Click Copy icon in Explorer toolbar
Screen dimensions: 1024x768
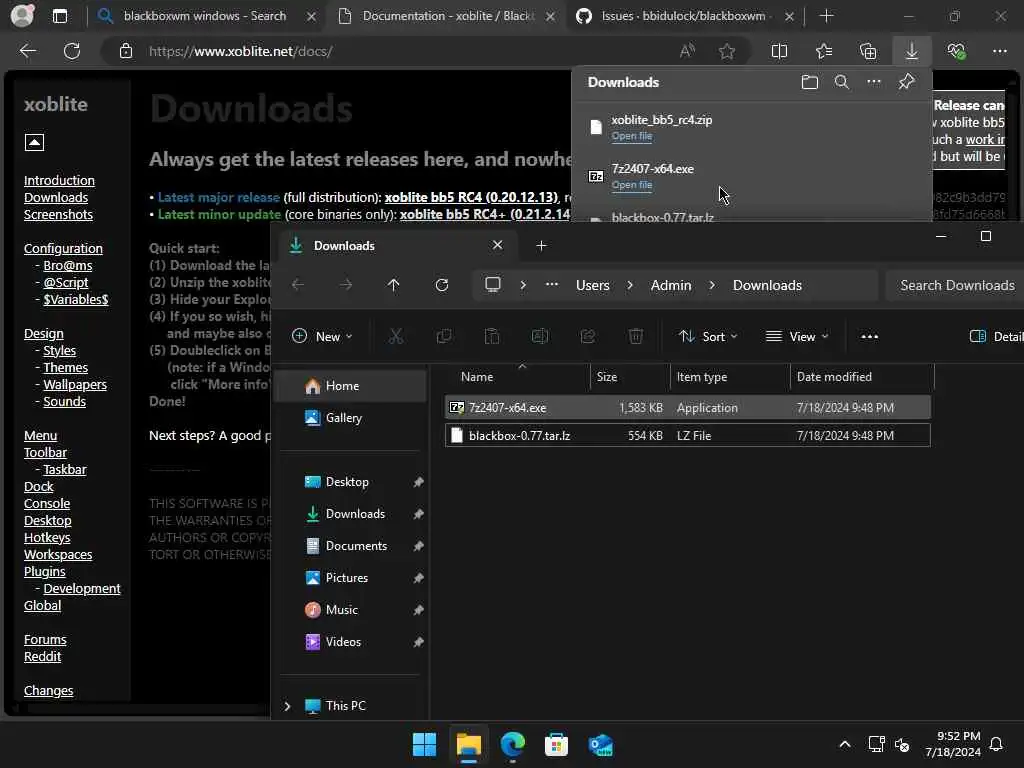pyautogui.click(x=443, y=336)
